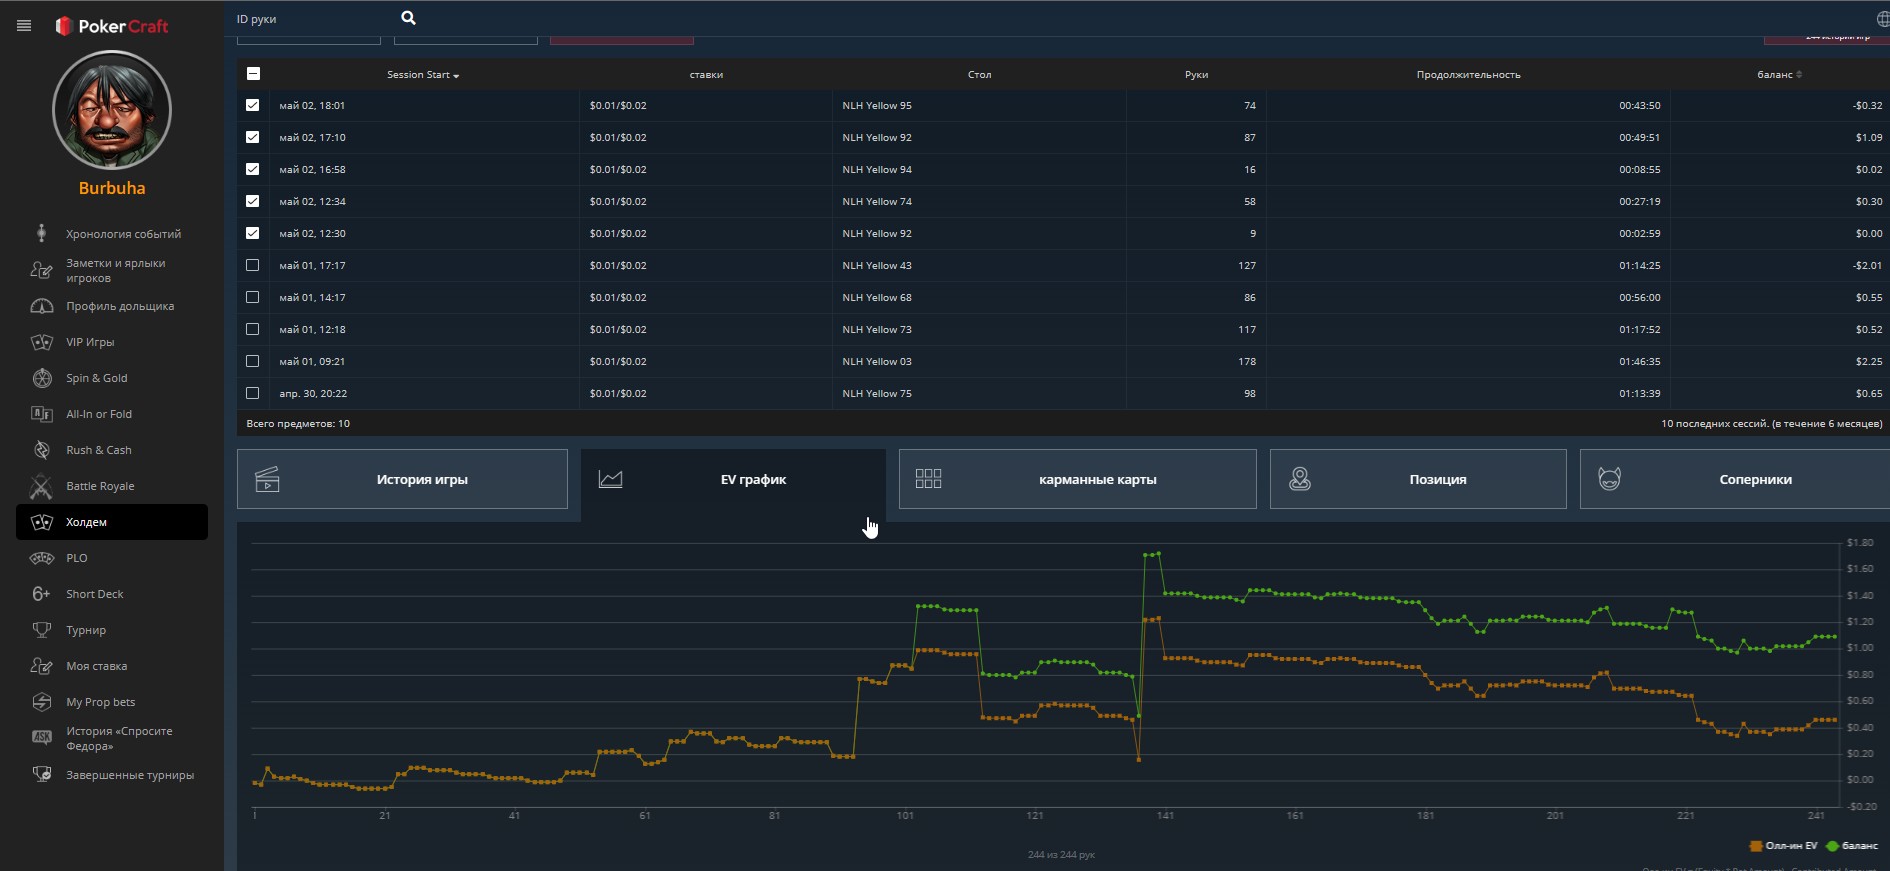Open История «Спросите Федора» icon
The height and width of the screenshot is (871, 1890).
(x=41, y=737)
